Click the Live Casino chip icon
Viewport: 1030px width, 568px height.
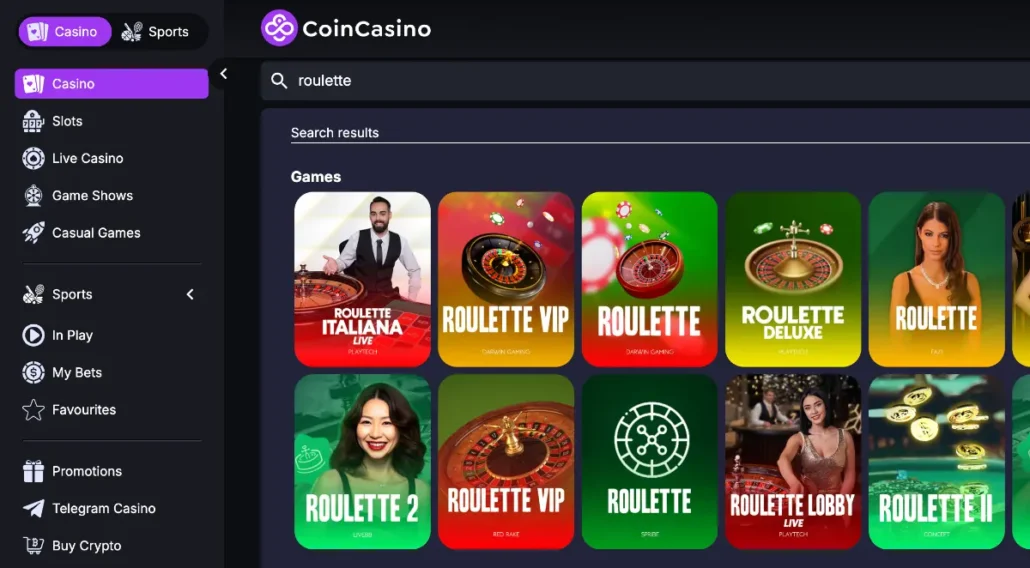(x=33, y=158)
